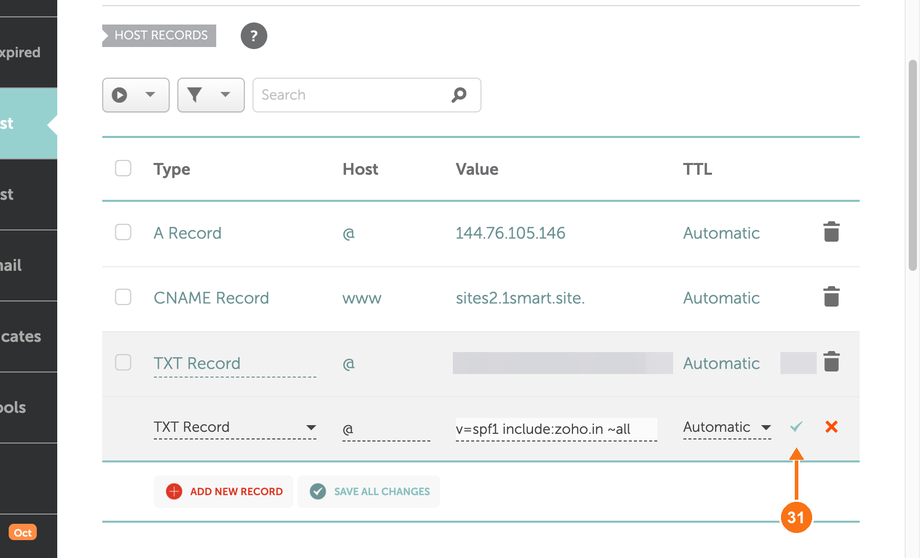This screenshot has height=558, width=920.
Task: Click the magnifier search icon
Action: click(459, 94)
